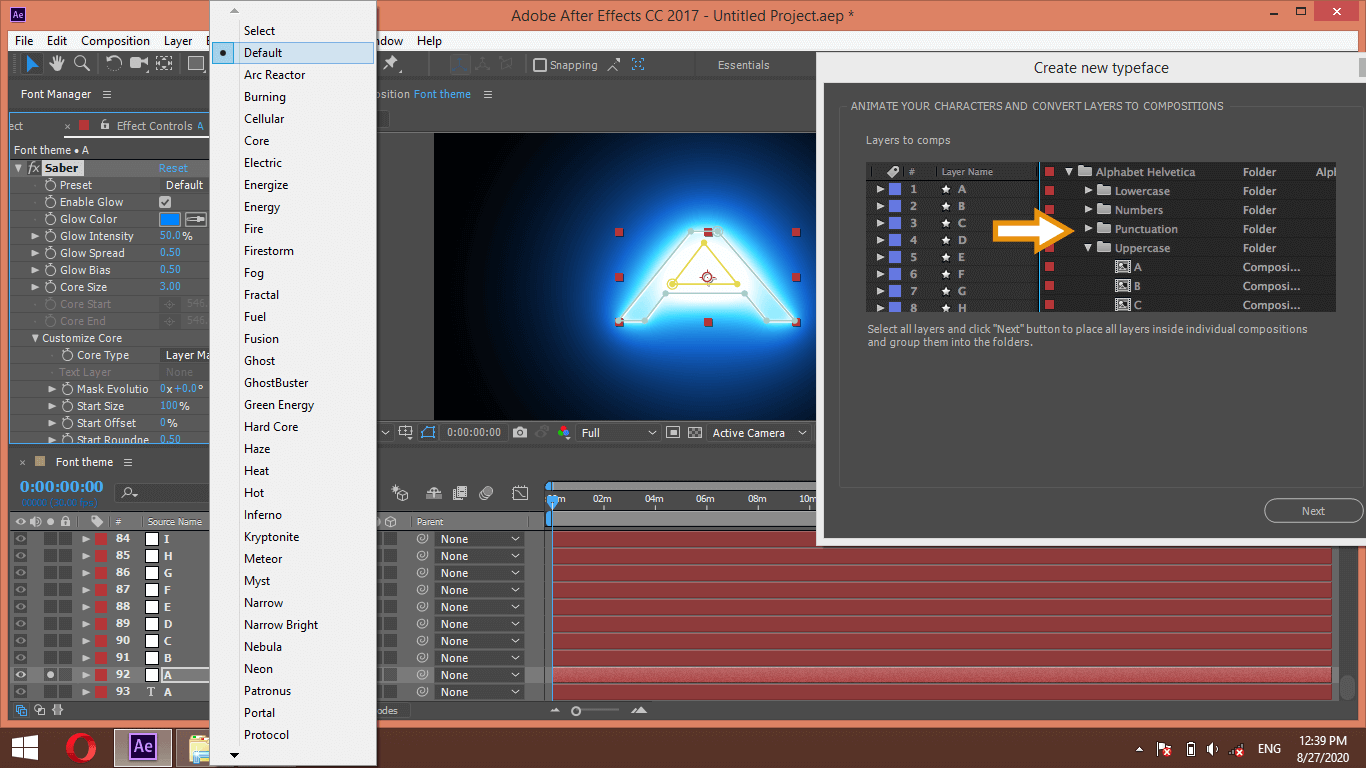This screenshot has width=1366, height=768.
Task: Pick the Zoom tool
Action: point(80,63)
